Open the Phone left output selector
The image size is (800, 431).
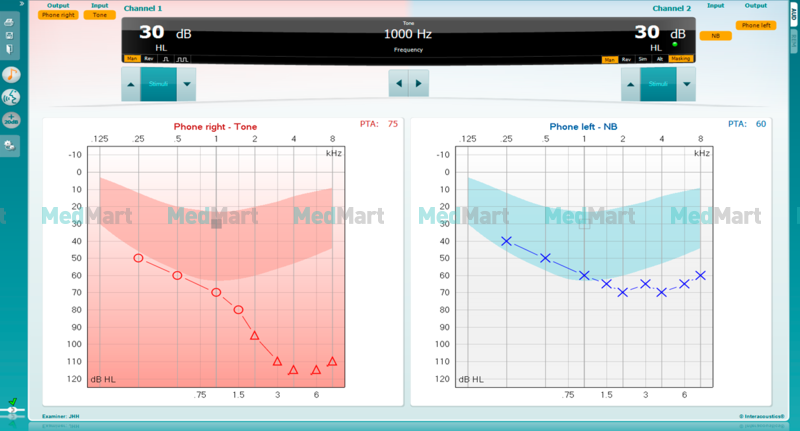click(x=756, y=25)
